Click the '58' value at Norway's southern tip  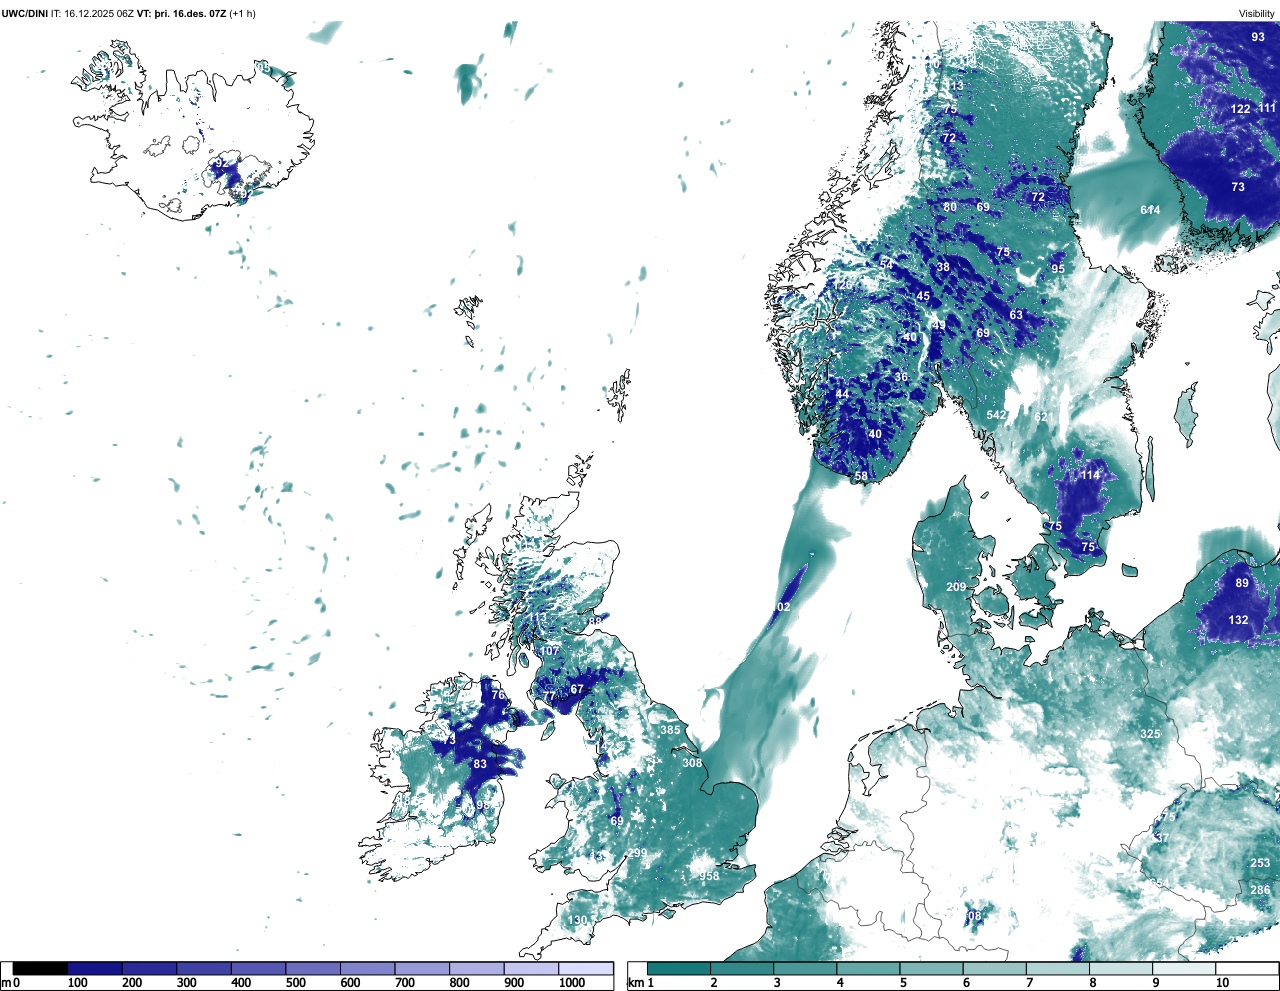[862, 477]
